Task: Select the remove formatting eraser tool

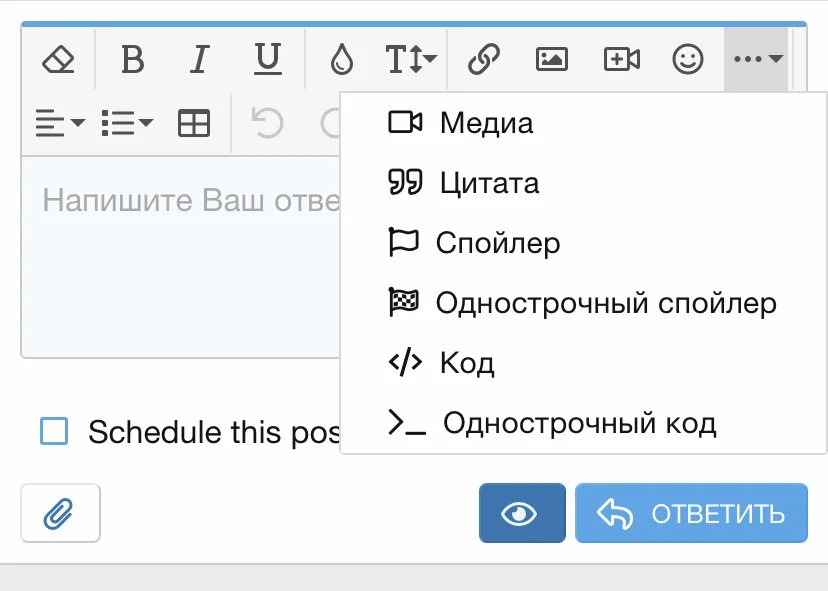Action: point(58,59)
